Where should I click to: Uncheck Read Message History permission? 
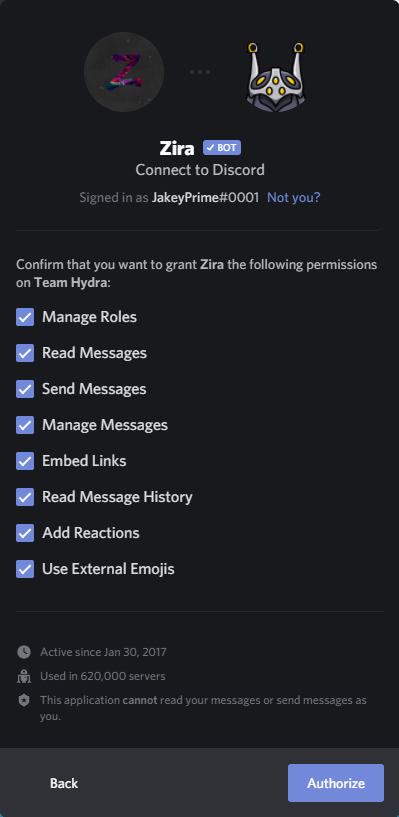pyautogui.click(x=25, y=497)
